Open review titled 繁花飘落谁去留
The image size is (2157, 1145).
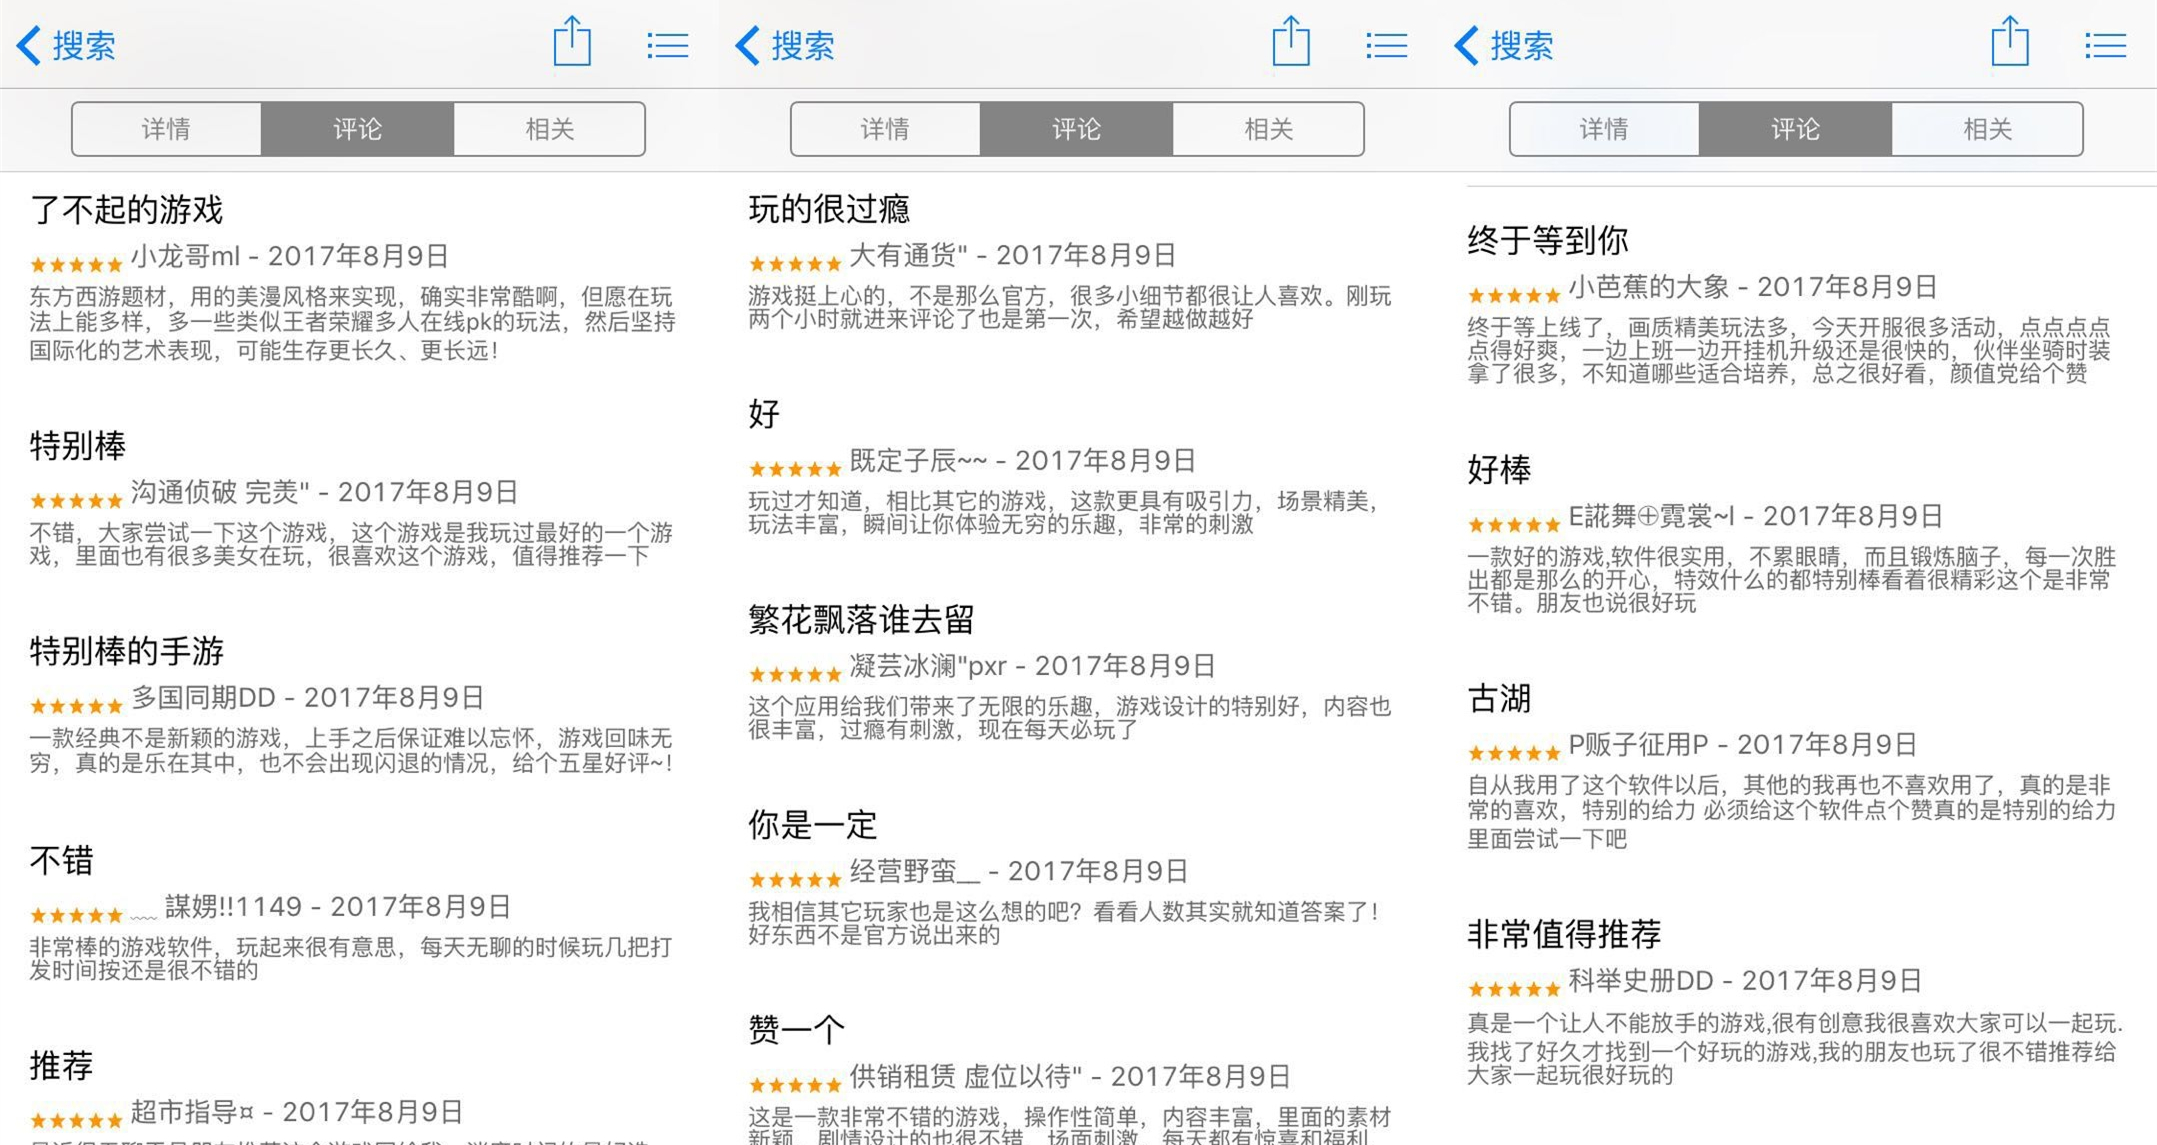pyautogui.click(x=861, y=619)
